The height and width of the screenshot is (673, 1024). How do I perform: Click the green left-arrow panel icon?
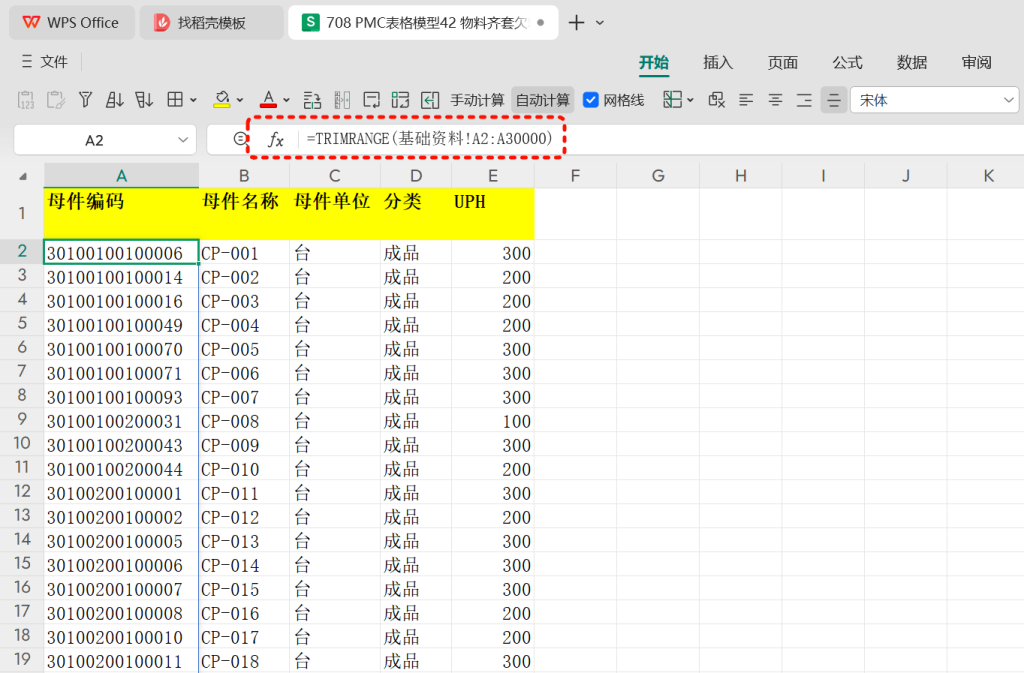click(430, 100)
